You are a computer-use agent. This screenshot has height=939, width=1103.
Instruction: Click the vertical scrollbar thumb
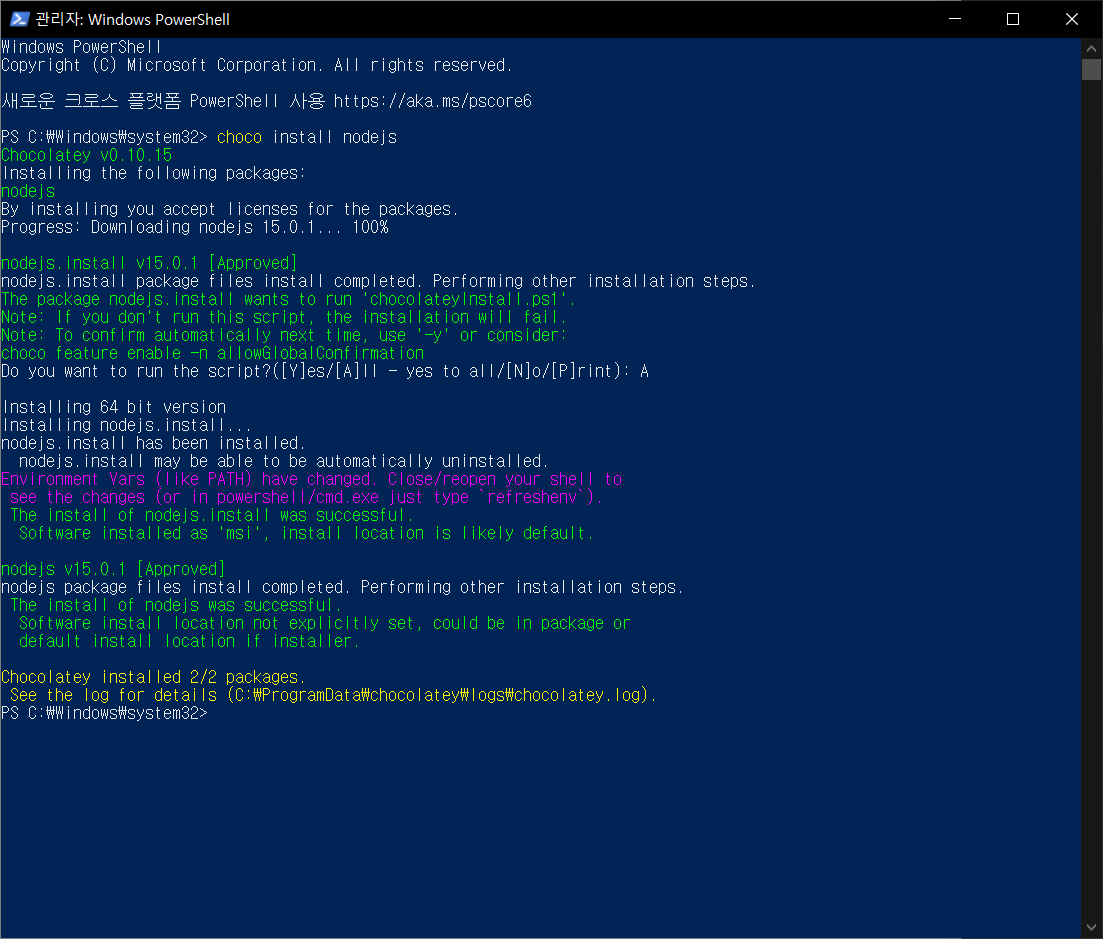point(1091,70)
